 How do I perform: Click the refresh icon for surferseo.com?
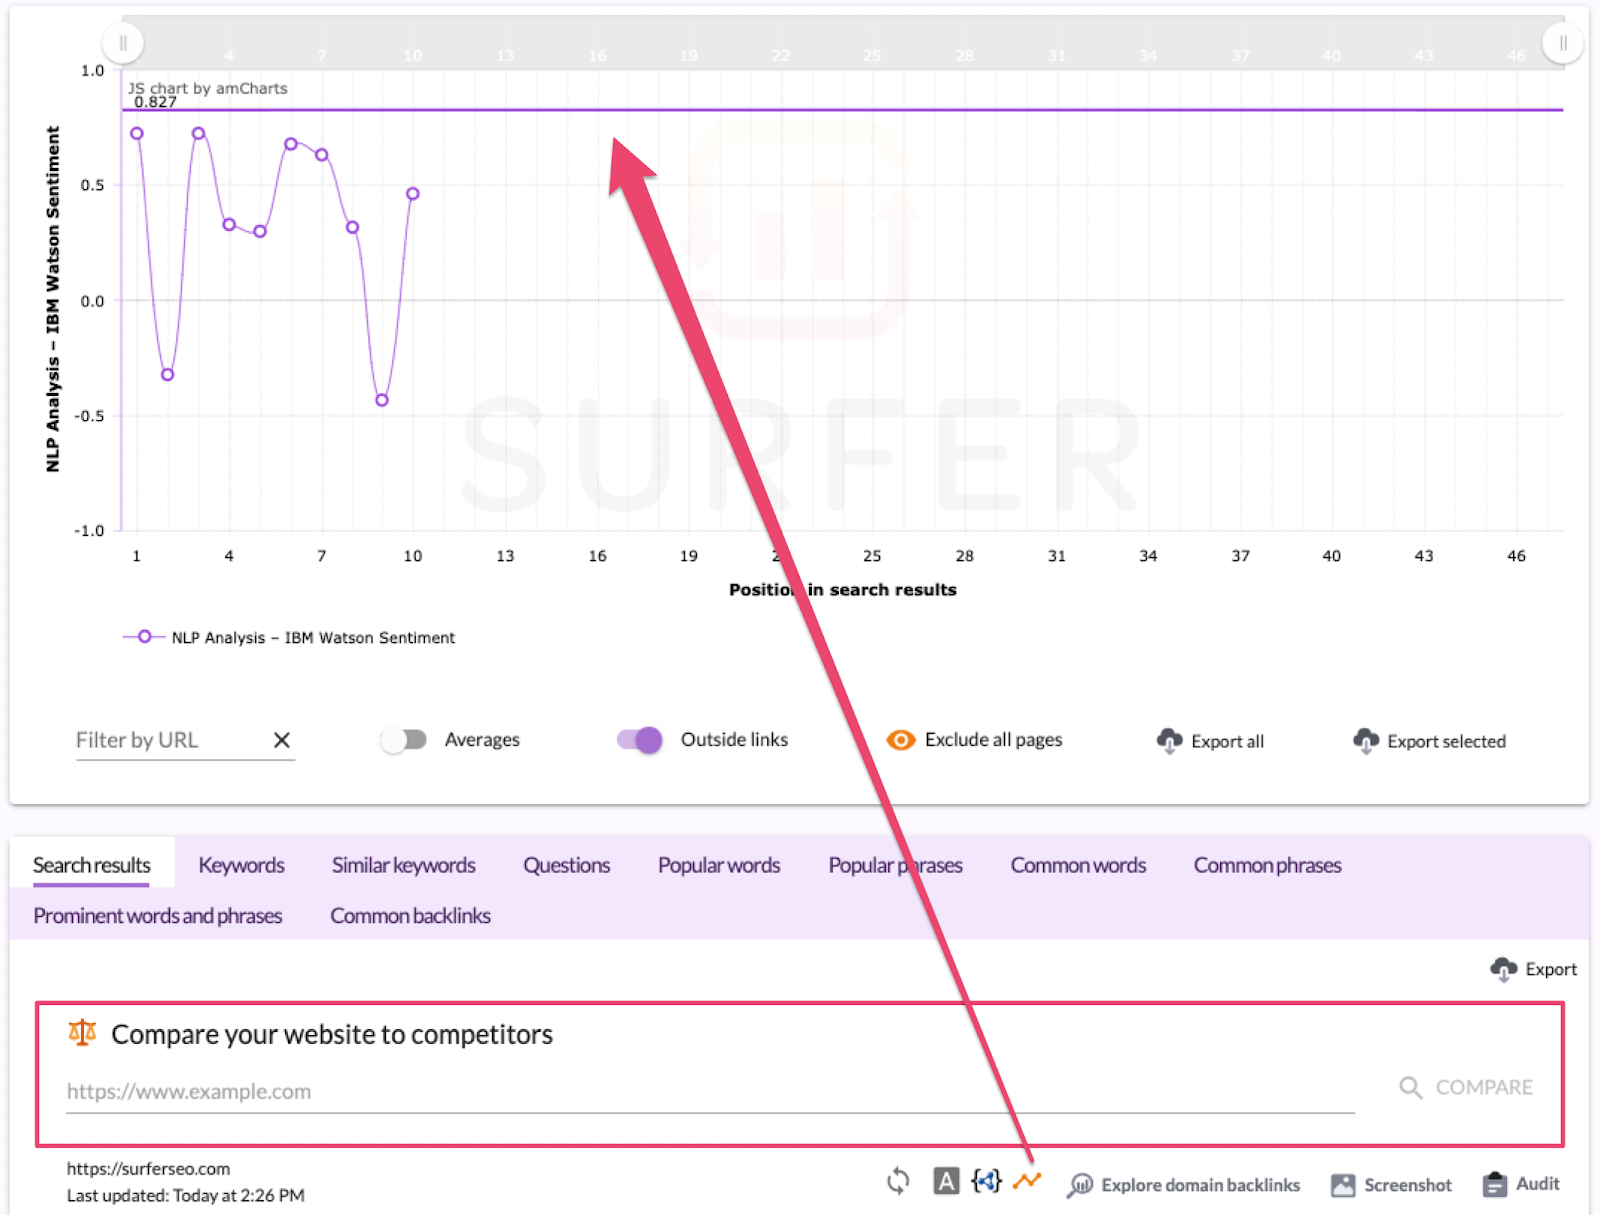click(x=898, y=1181)
